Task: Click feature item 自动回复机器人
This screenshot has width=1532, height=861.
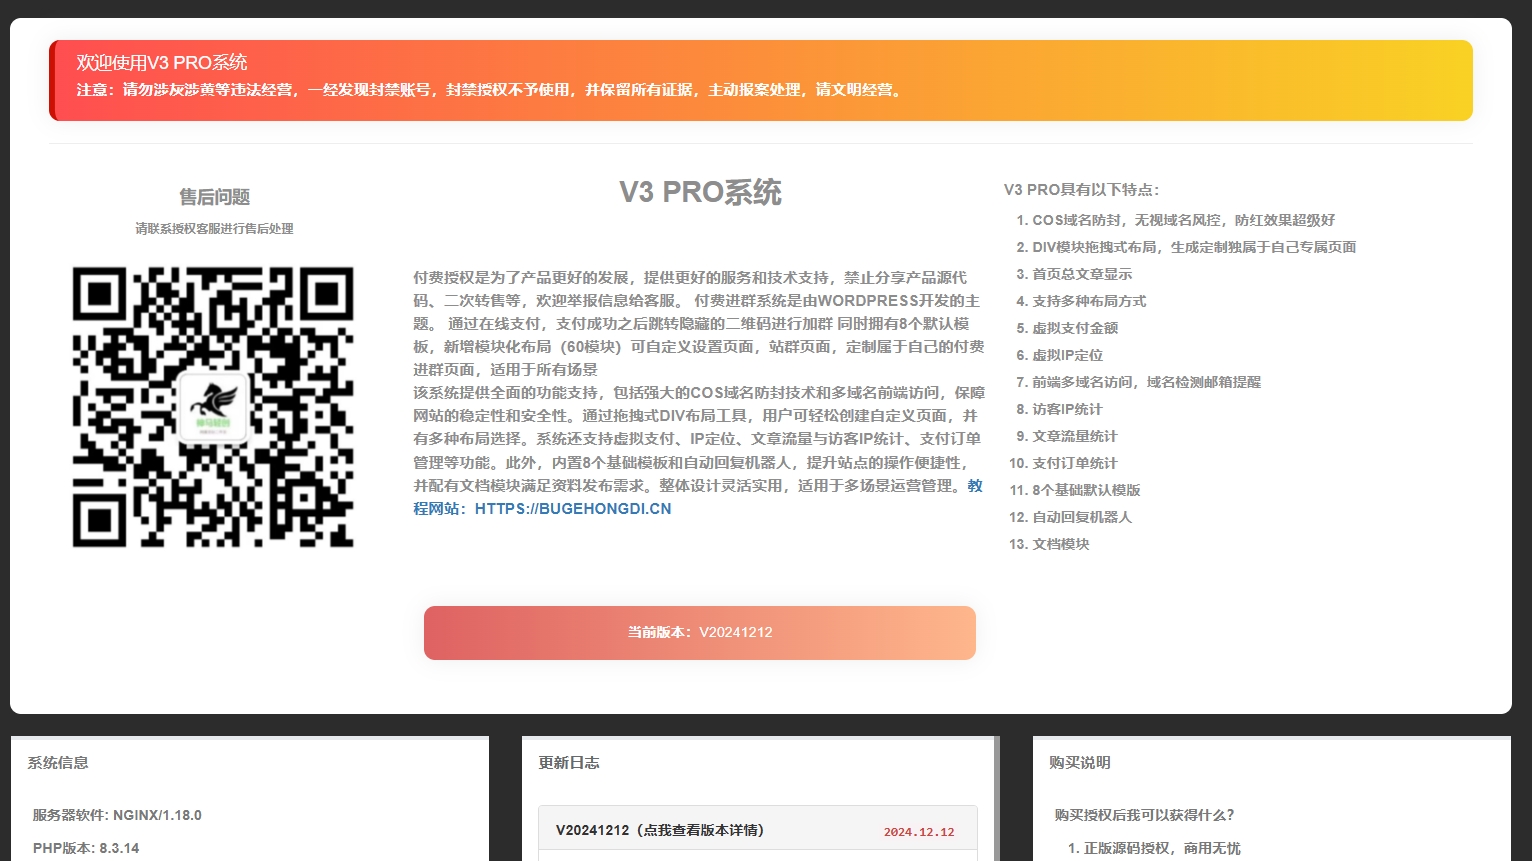Action: pos(1079,517)
